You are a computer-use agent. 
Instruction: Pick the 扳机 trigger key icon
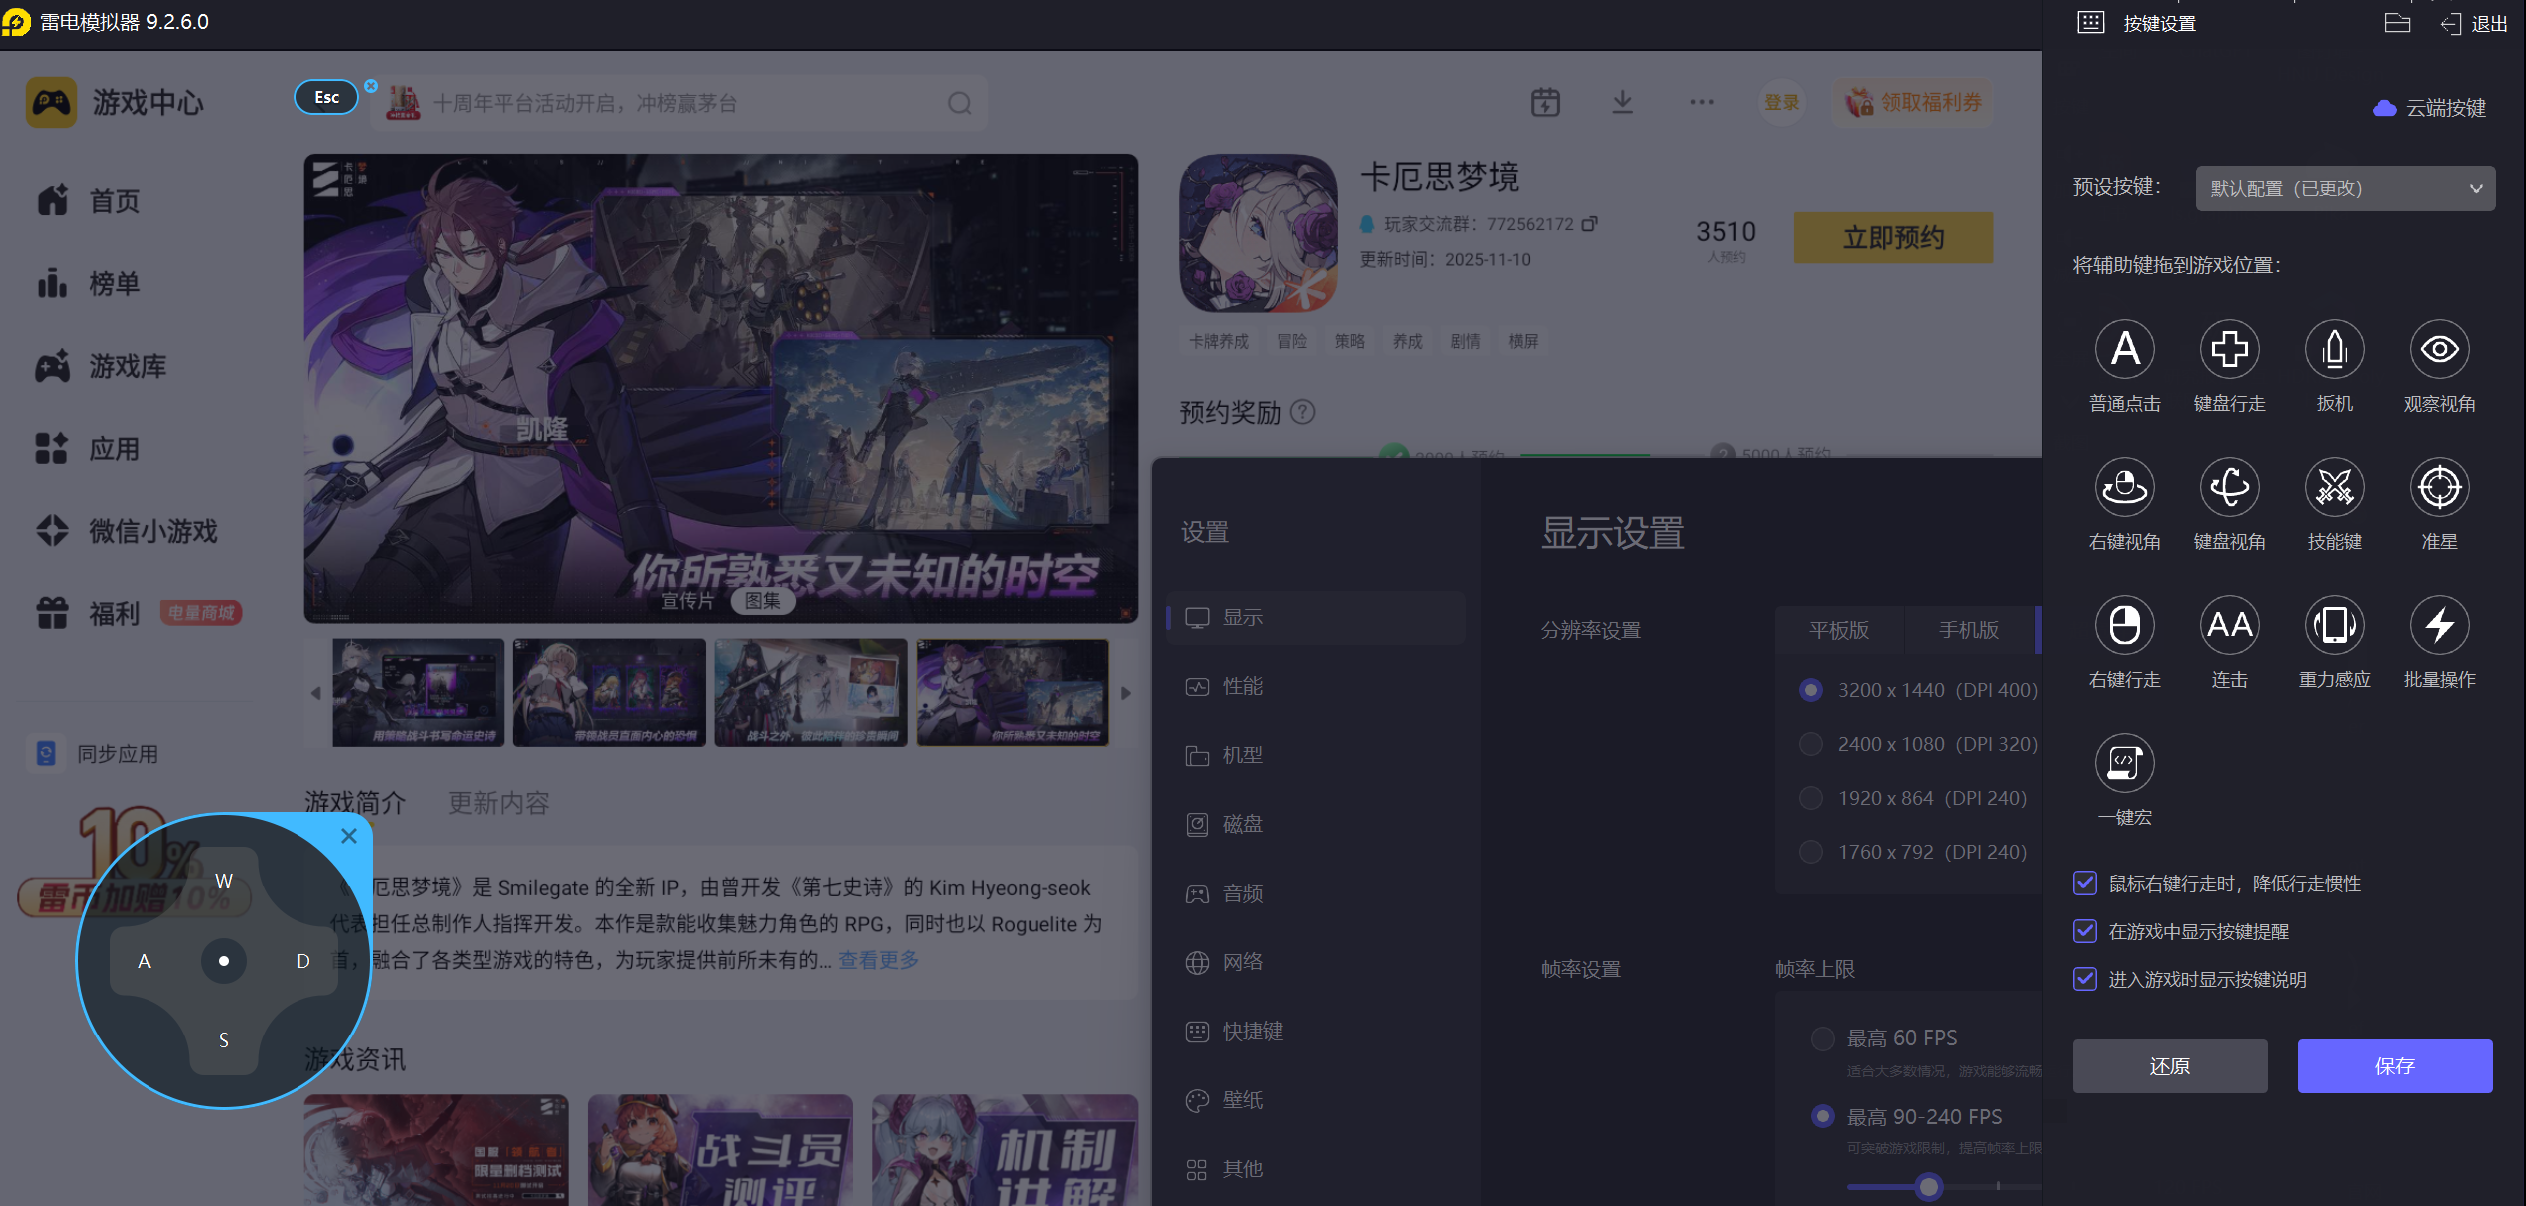click(2334, 349)
